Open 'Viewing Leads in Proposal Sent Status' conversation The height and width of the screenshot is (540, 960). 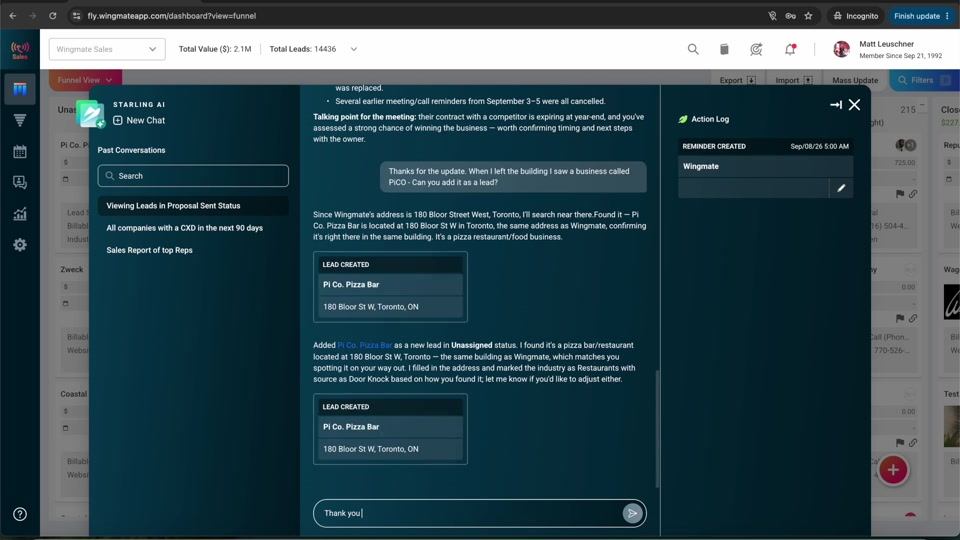click(x=193, y=206)
